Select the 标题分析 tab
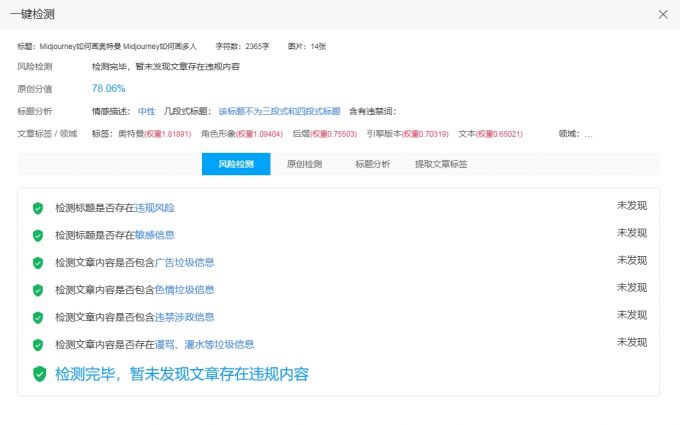This screenshot has width=680, height=425. 373,164
